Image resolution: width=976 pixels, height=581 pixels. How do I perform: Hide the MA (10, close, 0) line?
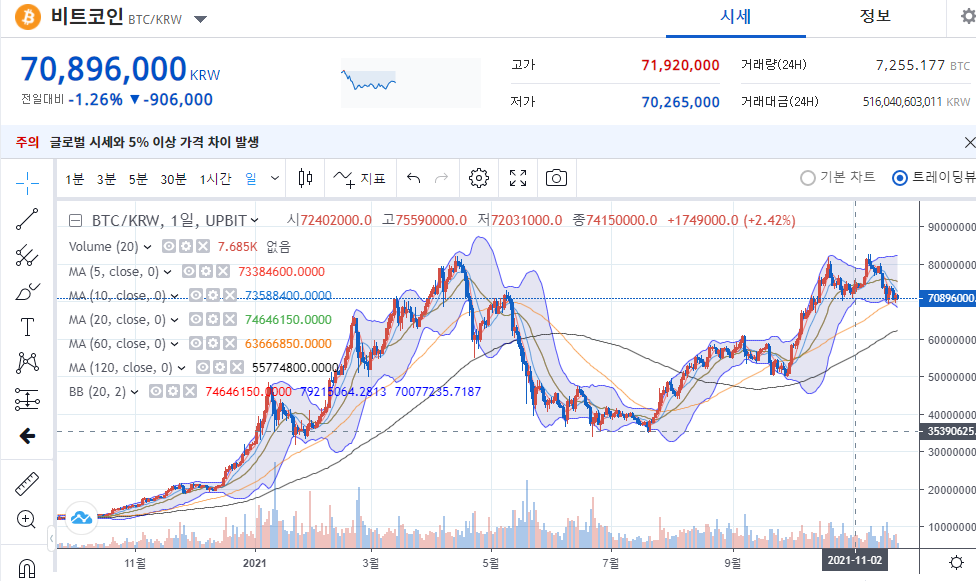(196, 295)
